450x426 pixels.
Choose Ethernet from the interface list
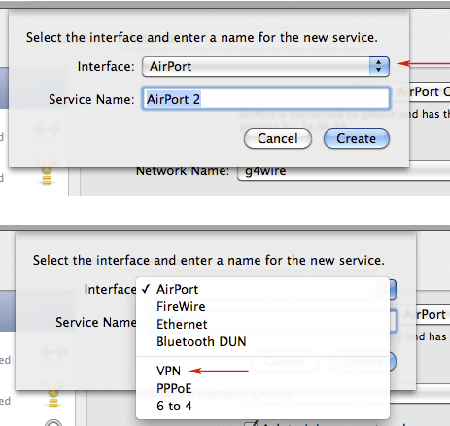click(x=263, y=324)
